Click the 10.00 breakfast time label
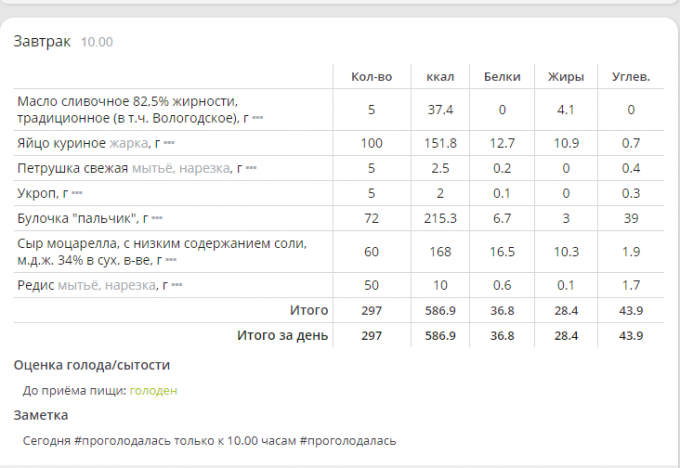Screen dimensions: 680x468 click(x=97, y=42)
